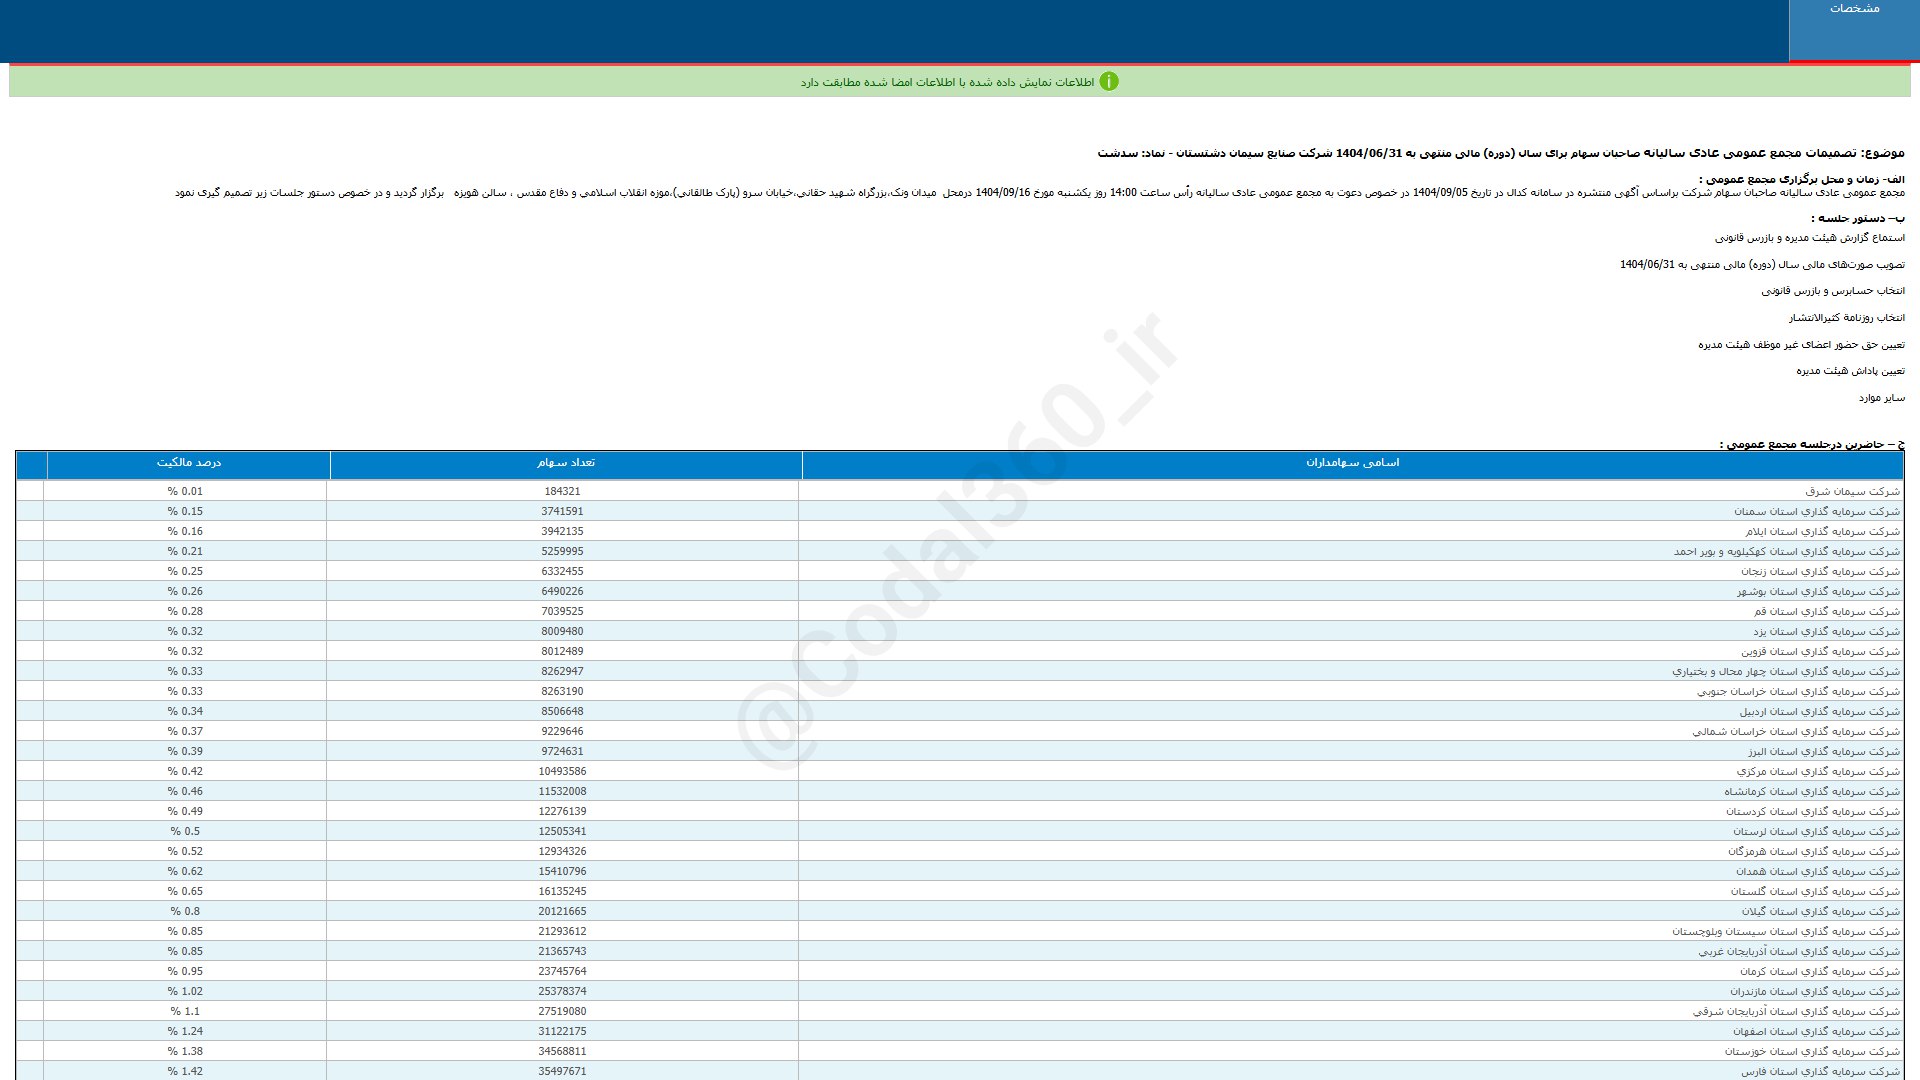Click the اسامی سهامداران column header
1920x1080 pixels.
click(1352, 463)
